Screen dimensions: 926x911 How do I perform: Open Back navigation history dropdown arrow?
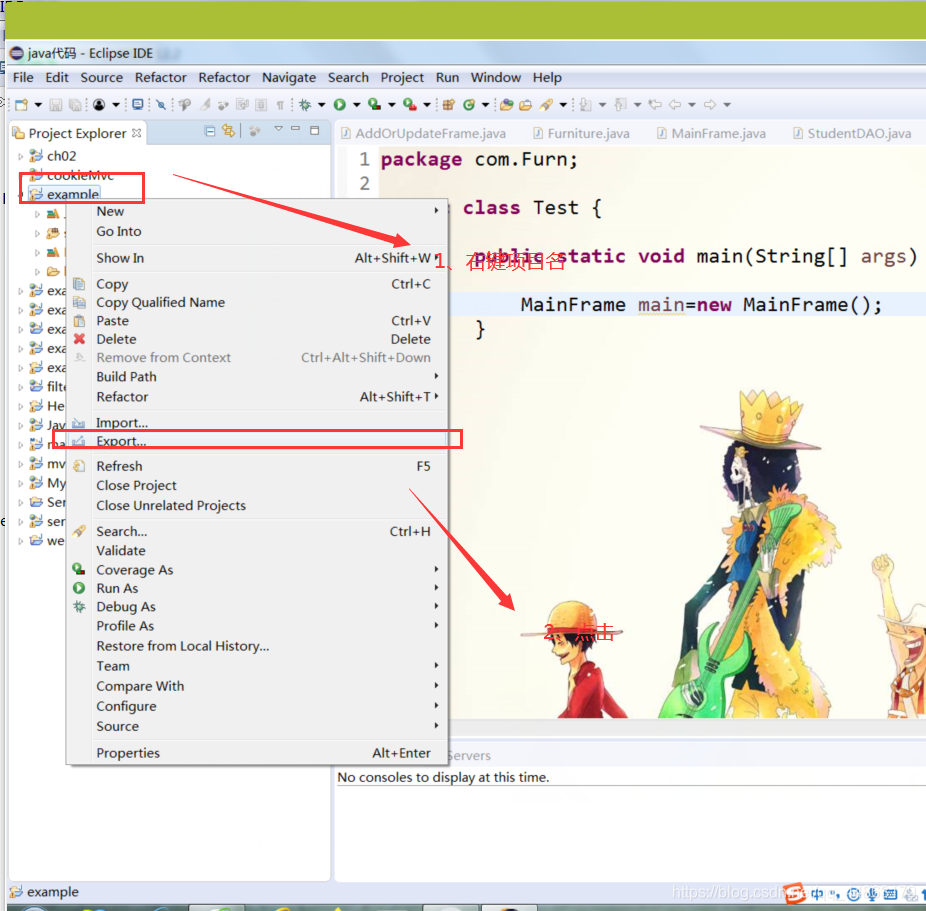[692, 105]
